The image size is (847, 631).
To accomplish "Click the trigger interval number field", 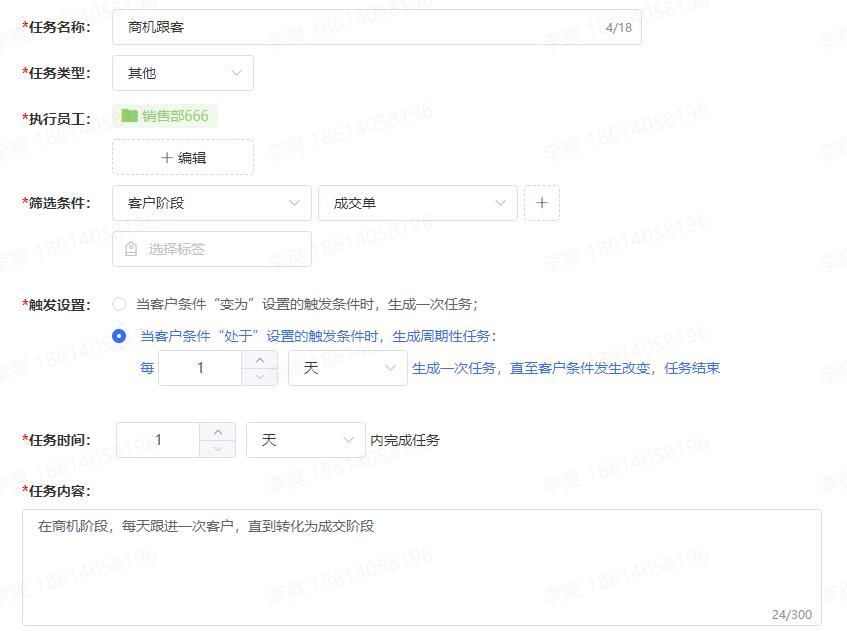I will point(200,368).
